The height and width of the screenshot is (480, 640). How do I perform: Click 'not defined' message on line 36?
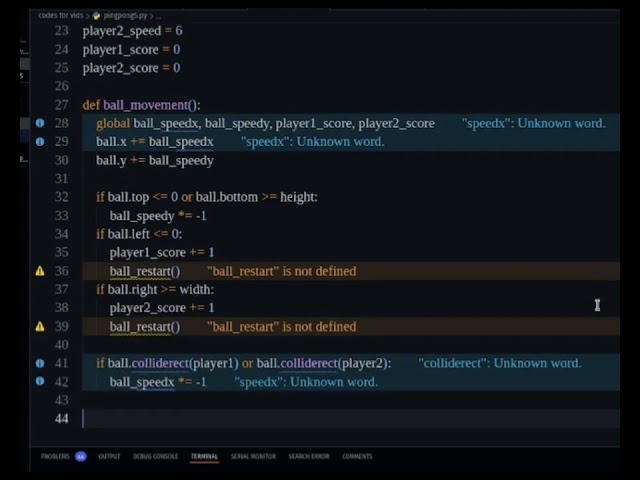282,271
